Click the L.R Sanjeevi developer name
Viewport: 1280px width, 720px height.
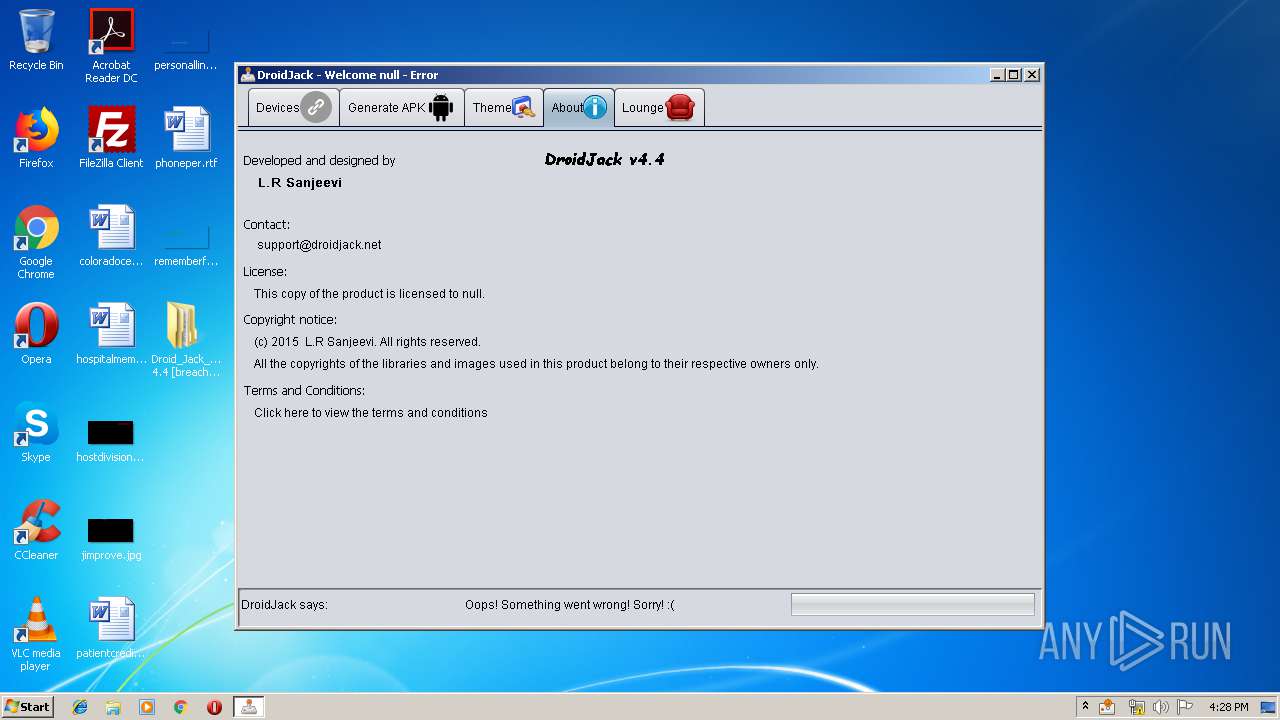[x=300, y=183]
